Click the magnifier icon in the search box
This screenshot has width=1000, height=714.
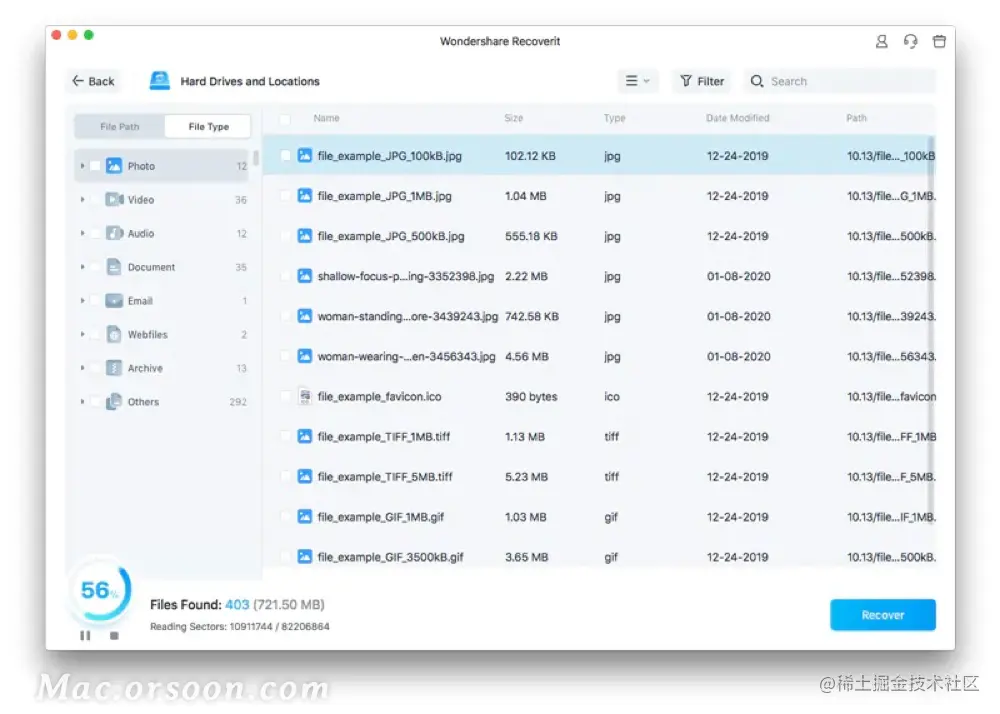pyautogui.click(x=757, y=81)
